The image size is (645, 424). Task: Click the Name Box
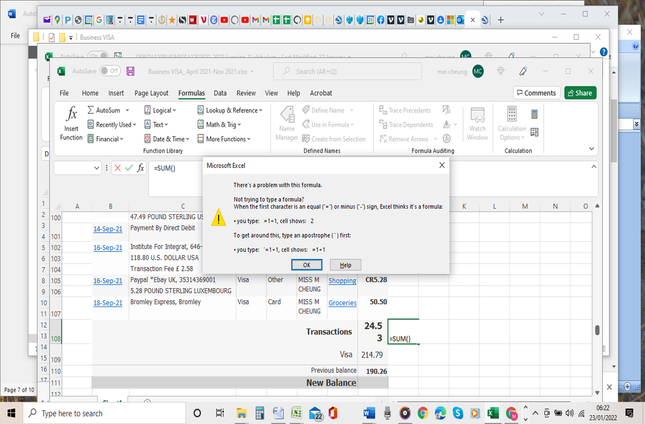click(x=77, y=168)
